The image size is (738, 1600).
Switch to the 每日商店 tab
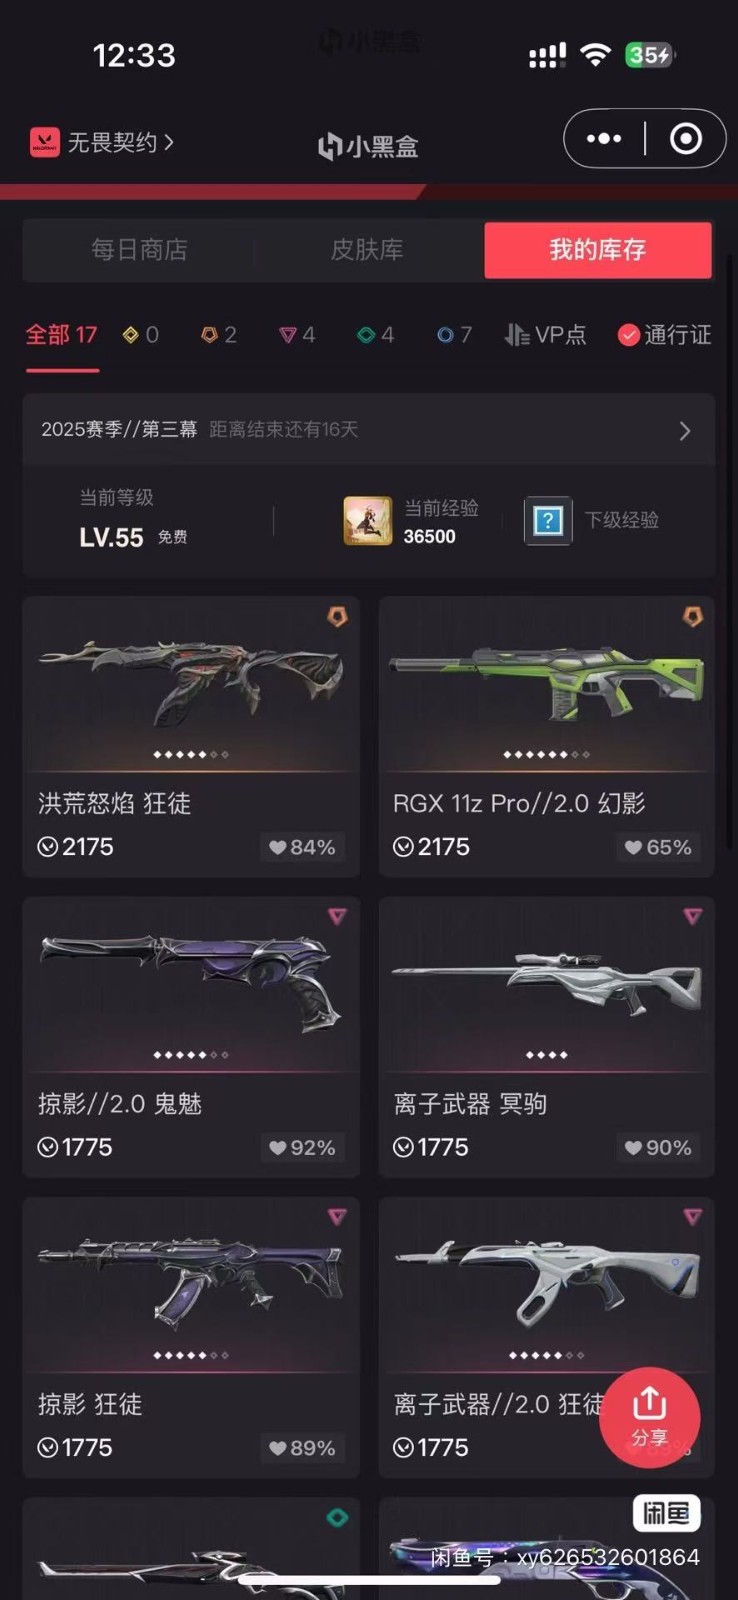(x=139, y=250)
